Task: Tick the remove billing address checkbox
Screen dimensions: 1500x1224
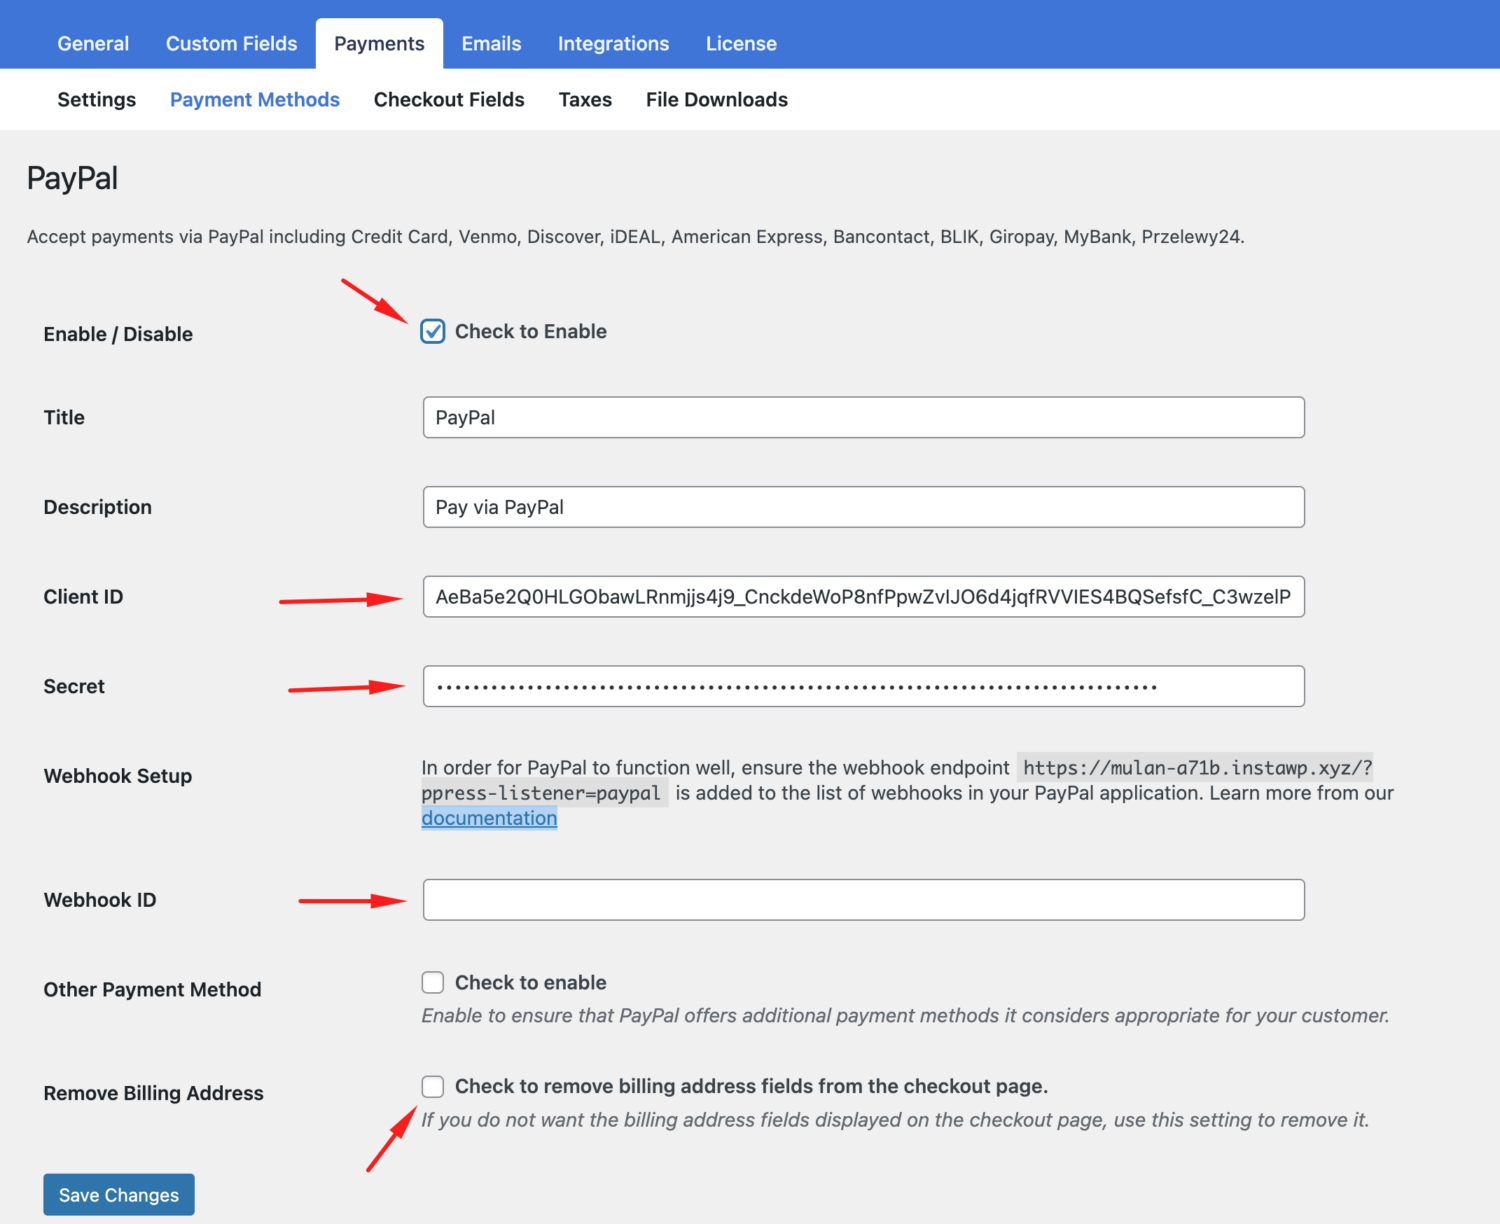Action: tap(433, 1087)
